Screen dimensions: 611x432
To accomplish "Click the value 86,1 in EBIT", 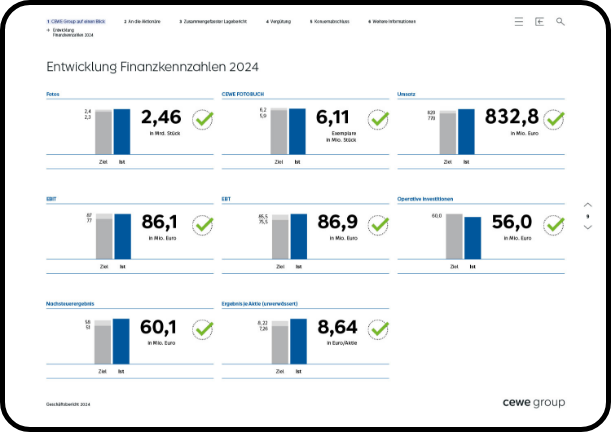I will pos(159,222).
